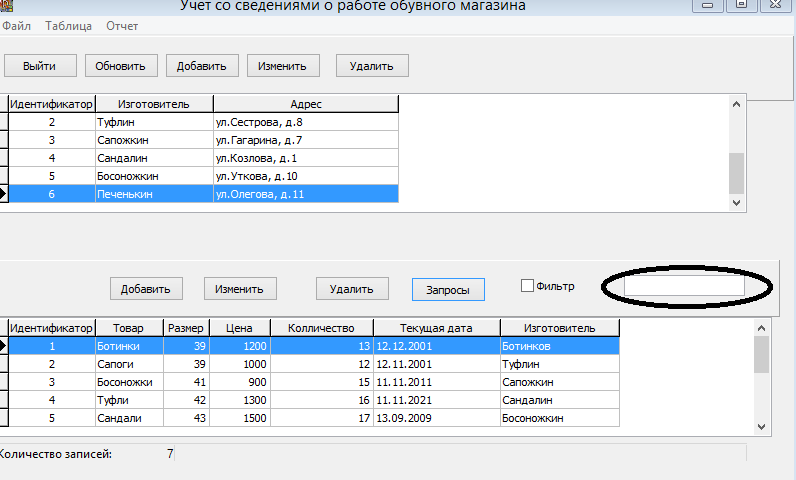The width and height of the screenshot is (796, 480).
Task: Select the Сапоги cell in goods table
Action: 129,364
